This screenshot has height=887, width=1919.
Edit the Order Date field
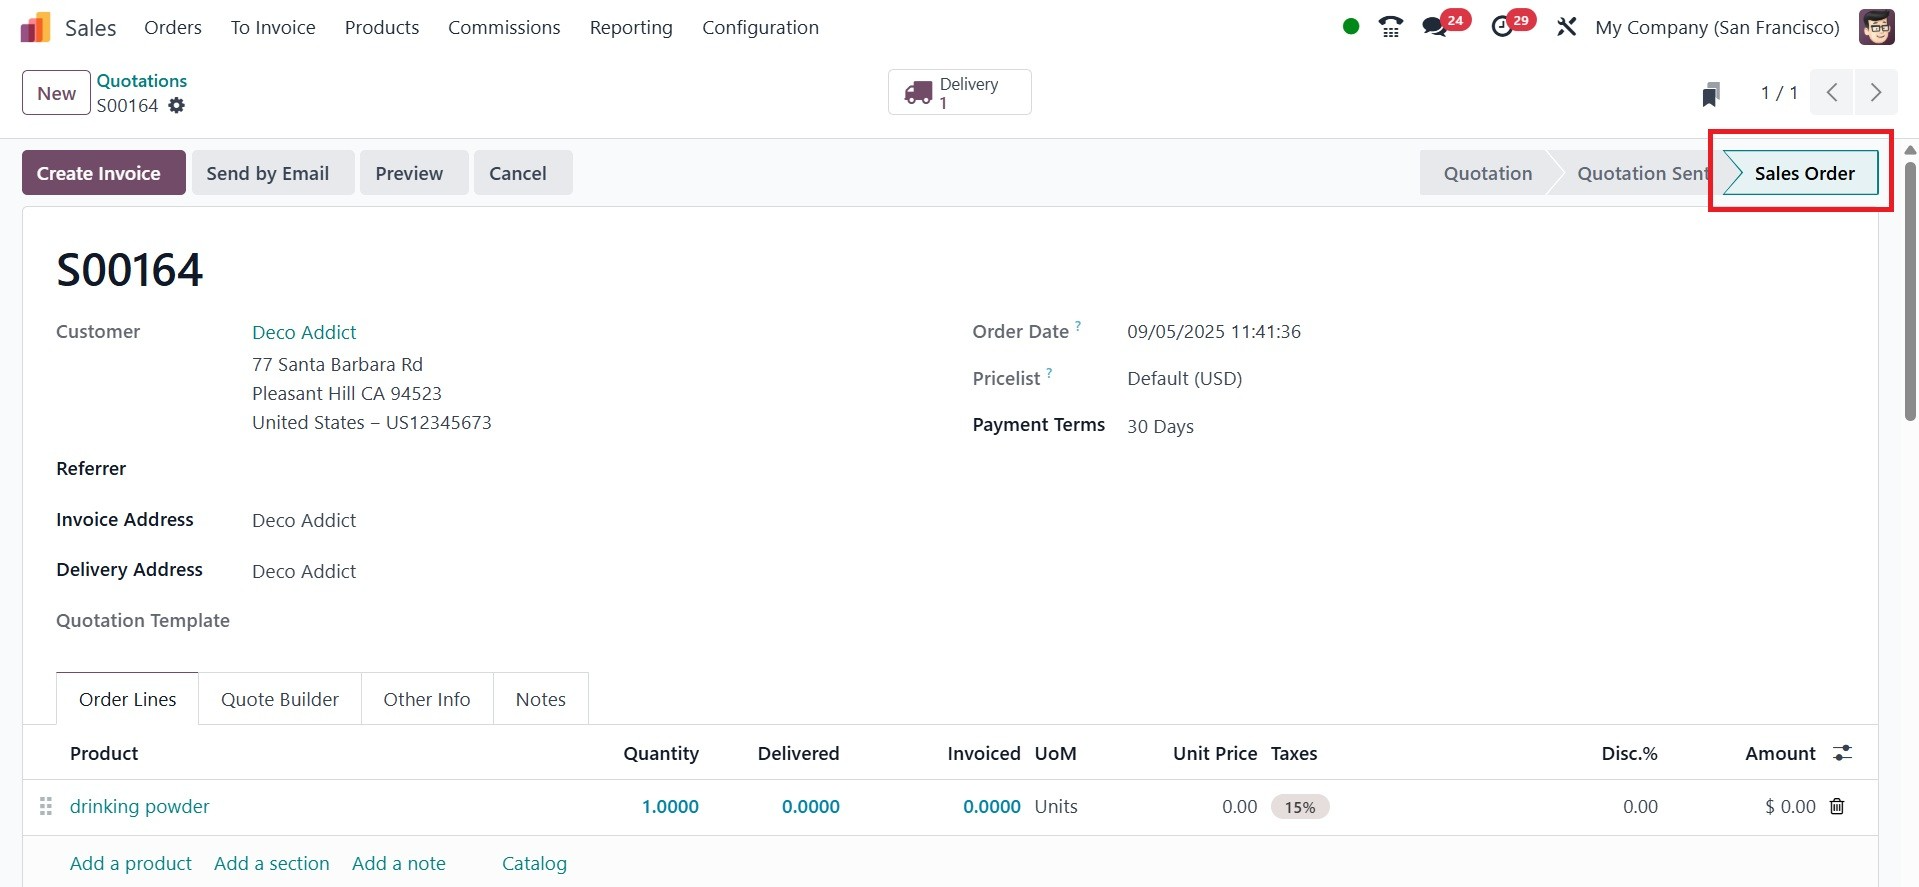(1214, 331)
